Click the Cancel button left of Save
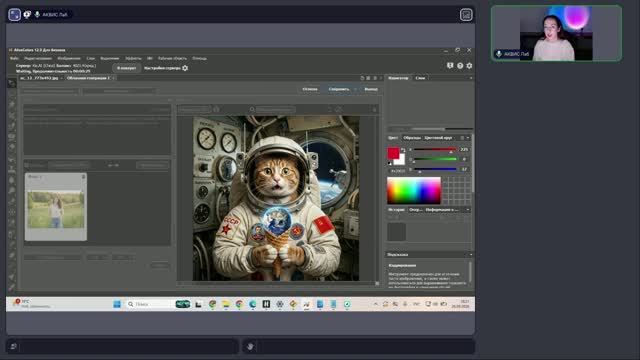The width and height of the screenshot is (640, 360). point(310,89)
